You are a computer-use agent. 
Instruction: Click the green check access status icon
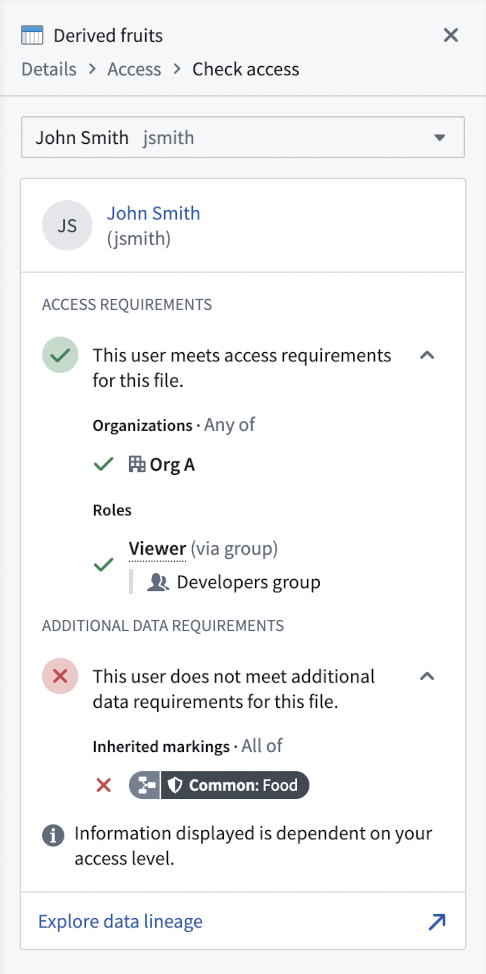[x=60, y=355]
